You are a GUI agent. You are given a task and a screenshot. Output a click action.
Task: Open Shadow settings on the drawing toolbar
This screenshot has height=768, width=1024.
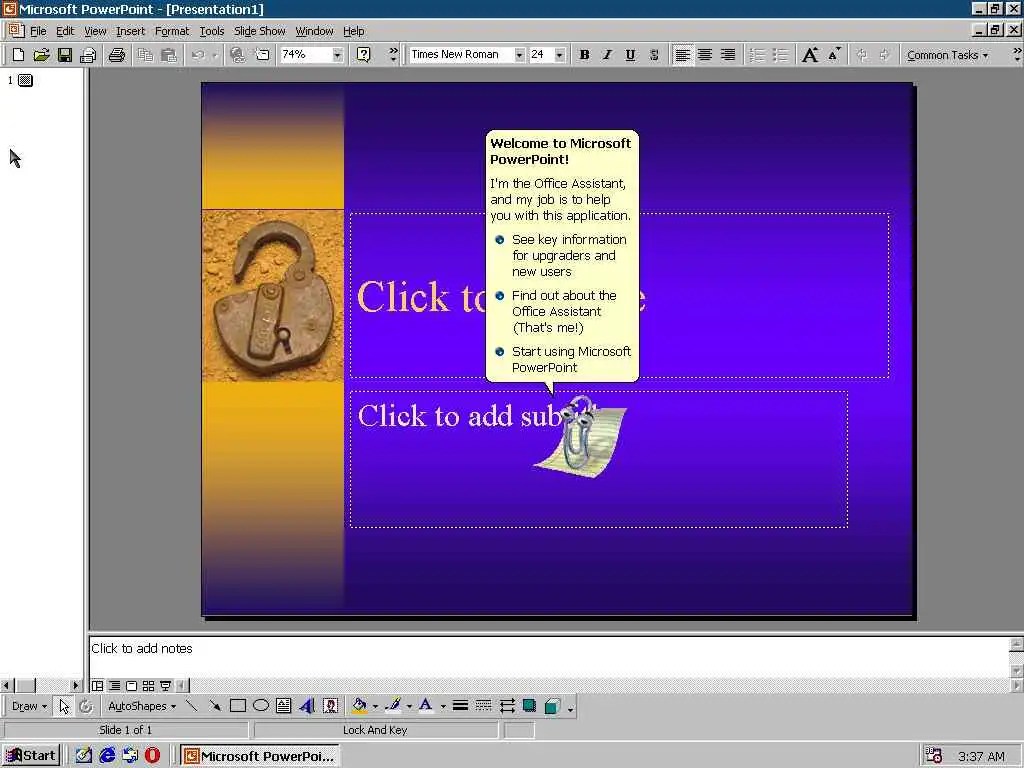pos(530,706)
